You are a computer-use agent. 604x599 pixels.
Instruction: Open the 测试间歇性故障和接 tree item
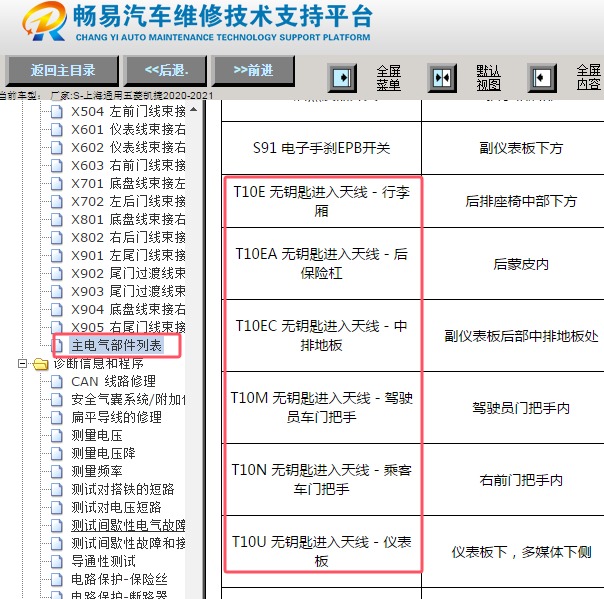coord(128,543)
